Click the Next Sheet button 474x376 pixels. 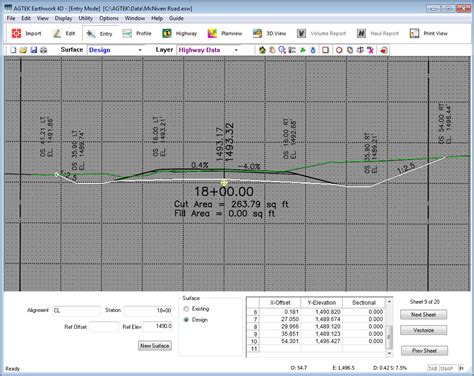[x=423, y=314]
